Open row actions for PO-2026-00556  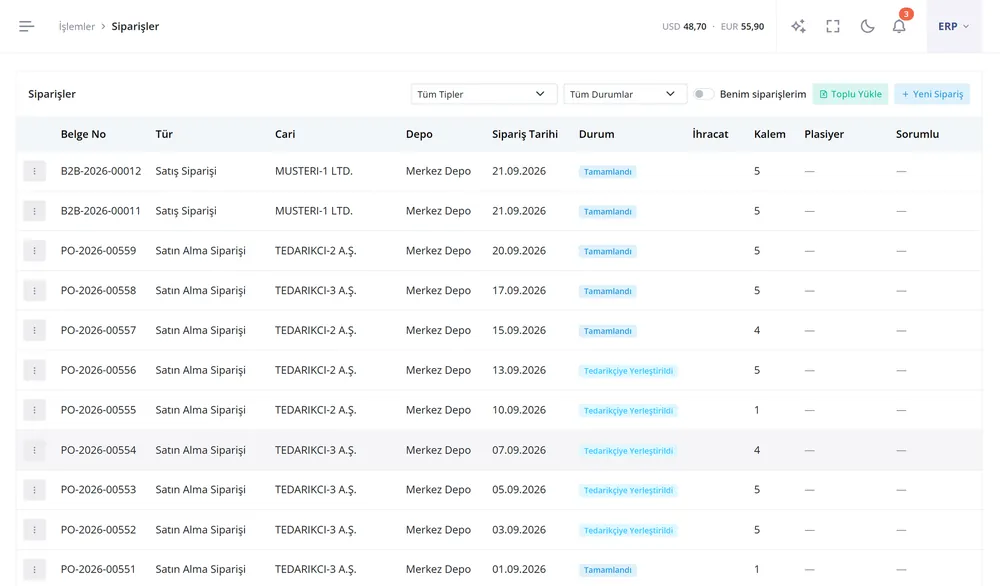(x=34, y=370)
